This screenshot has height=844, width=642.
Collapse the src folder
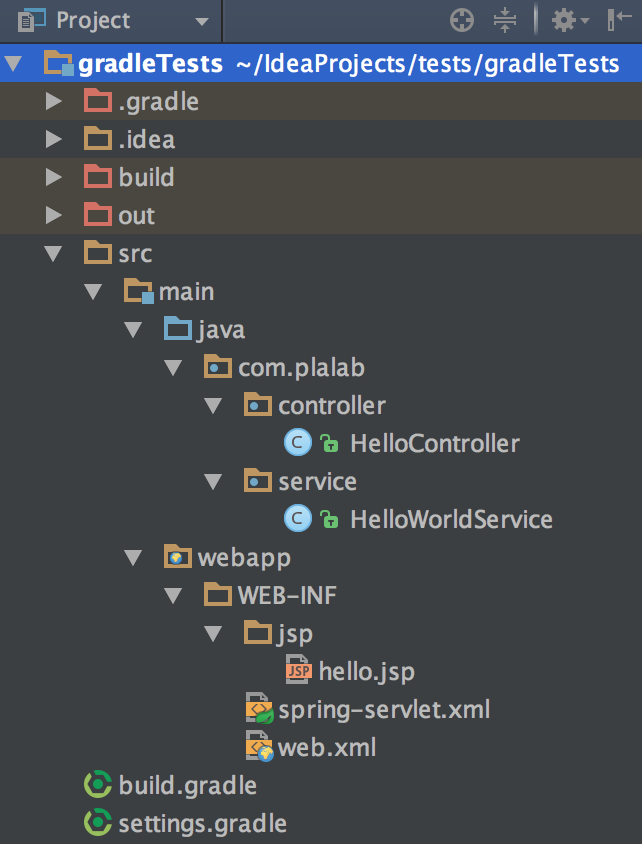pos(53,254)
